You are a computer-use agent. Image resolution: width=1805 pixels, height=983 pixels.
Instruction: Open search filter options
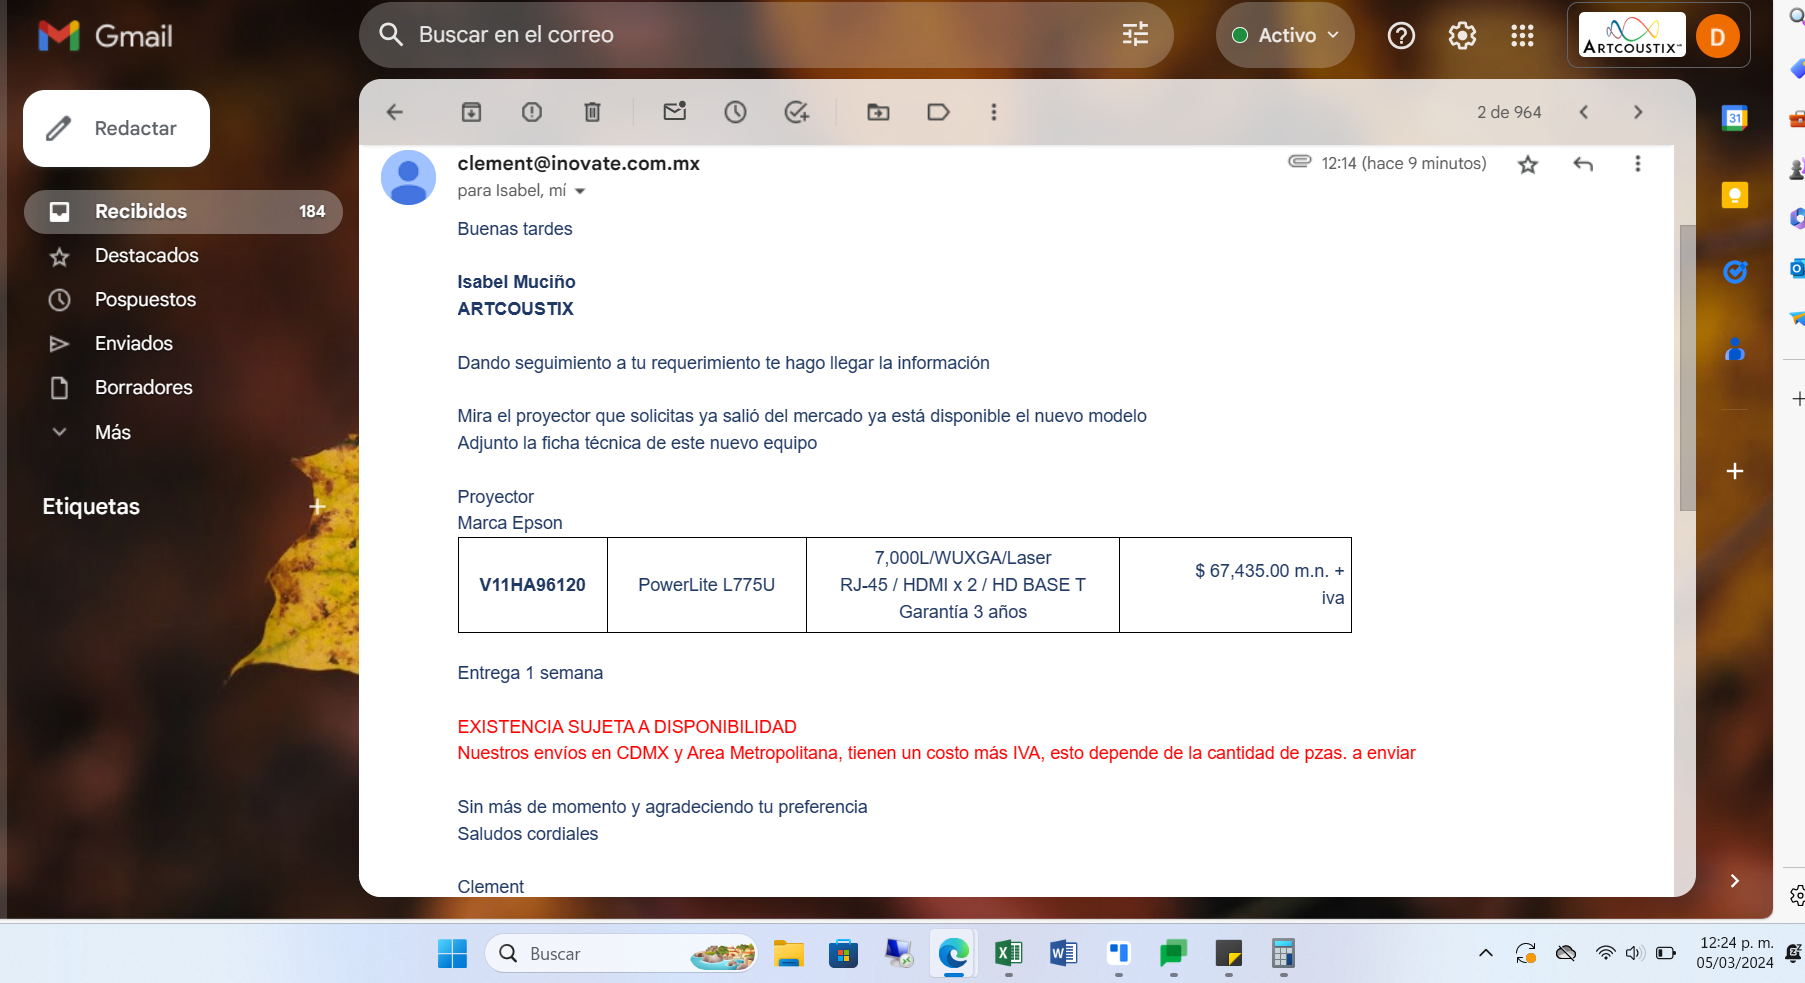(x=1136, y=35)
